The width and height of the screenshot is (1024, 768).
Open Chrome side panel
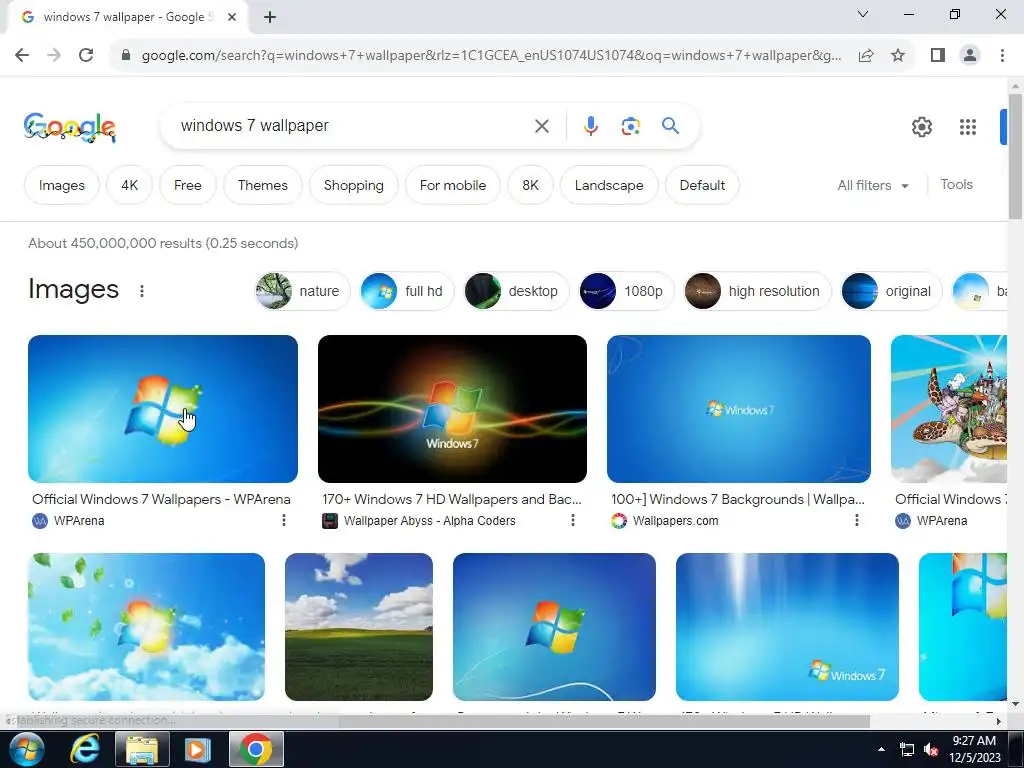pos(938,55)
